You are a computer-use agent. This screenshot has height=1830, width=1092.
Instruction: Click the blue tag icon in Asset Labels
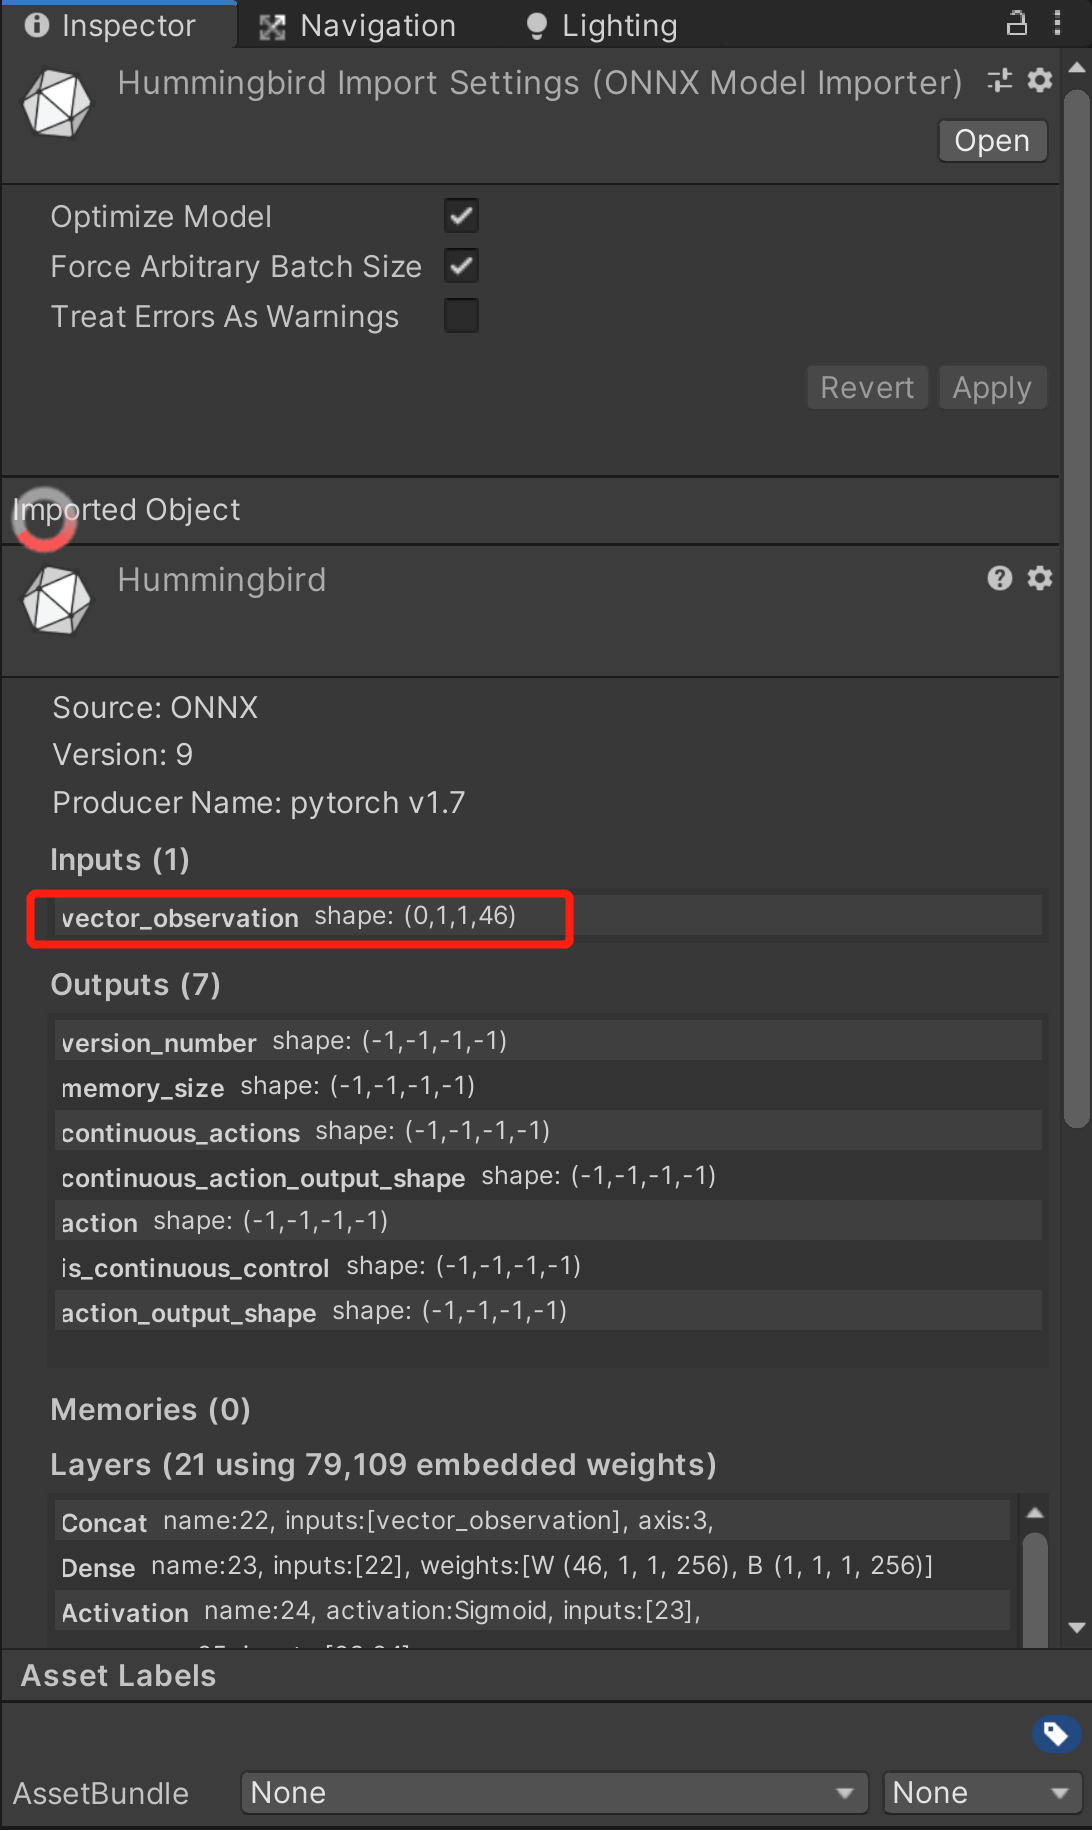click(x=1055, y=1733)
